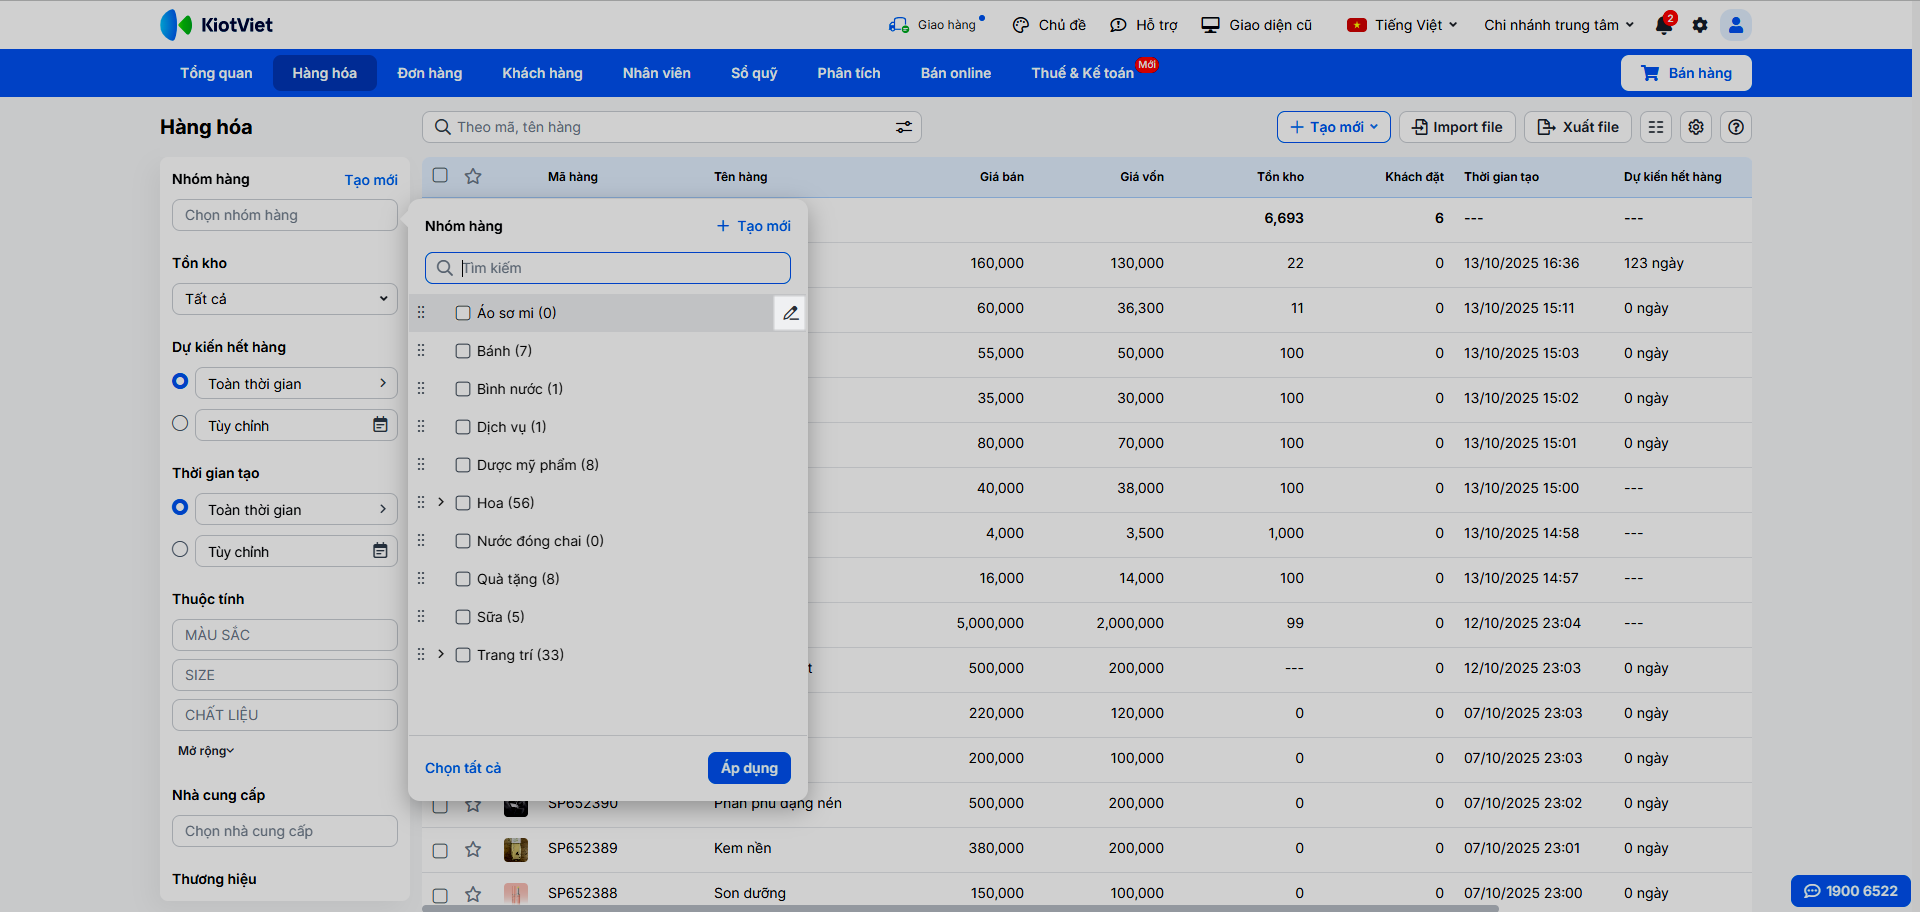1920x912 pixels.
Task: Open the help question mark icon
Action: coord(1736,127)
